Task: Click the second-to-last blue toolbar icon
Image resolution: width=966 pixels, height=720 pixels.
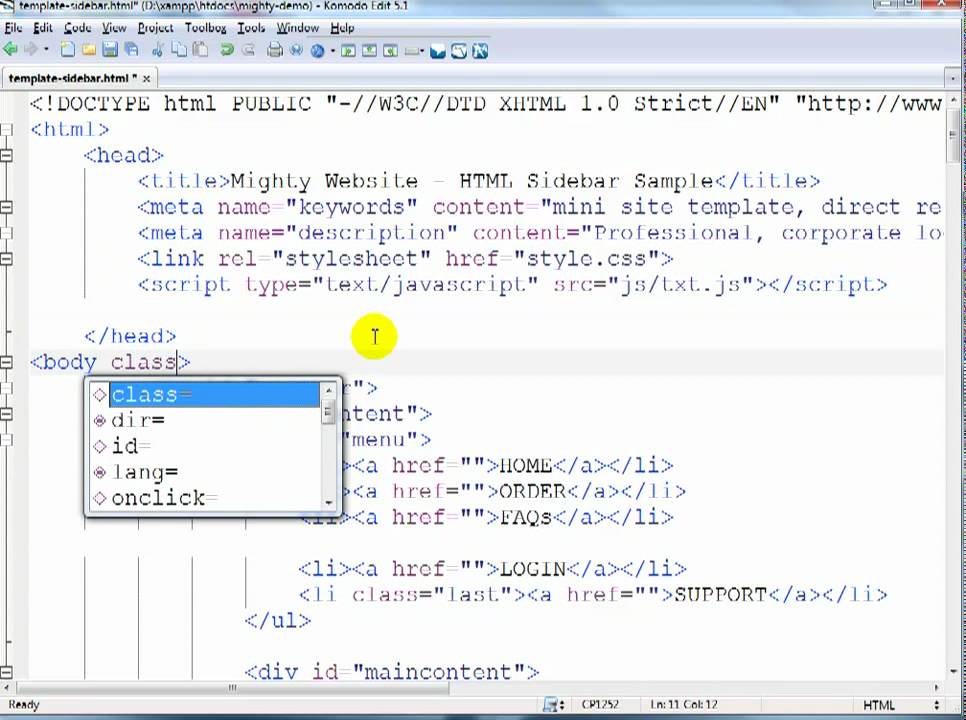Action: pyautogui.click(x=459, y=51)
